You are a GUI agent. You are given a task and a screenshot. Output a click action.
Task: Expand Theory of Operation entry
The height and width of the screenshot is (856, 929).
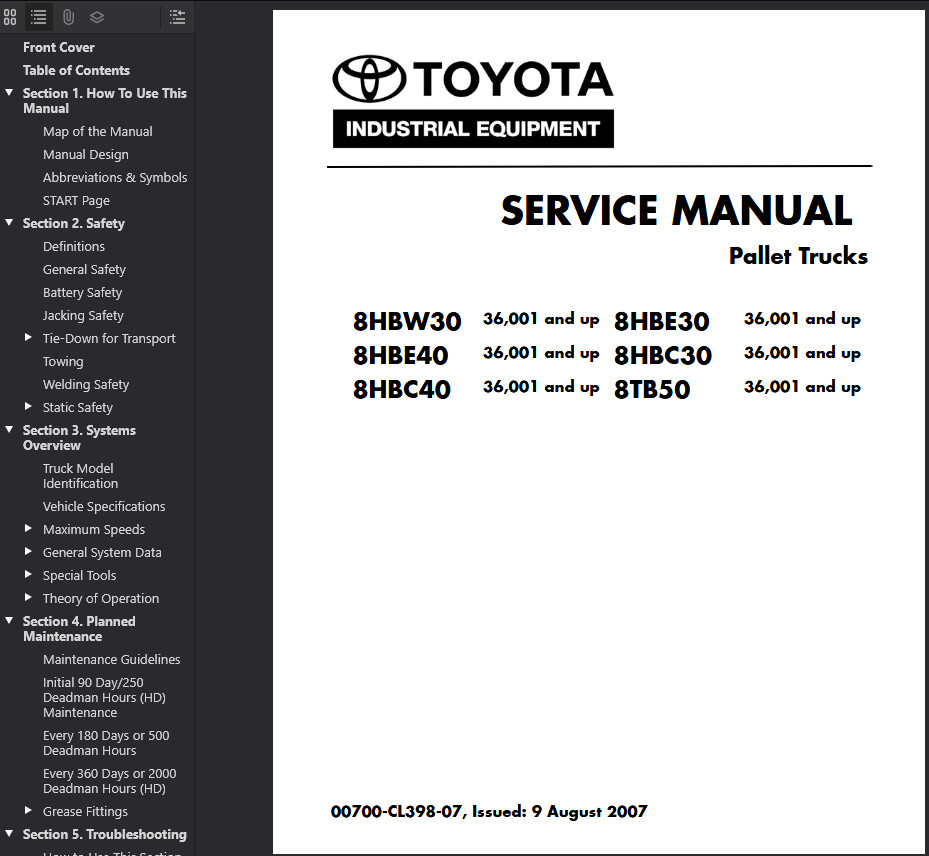(x=28, y=598)
